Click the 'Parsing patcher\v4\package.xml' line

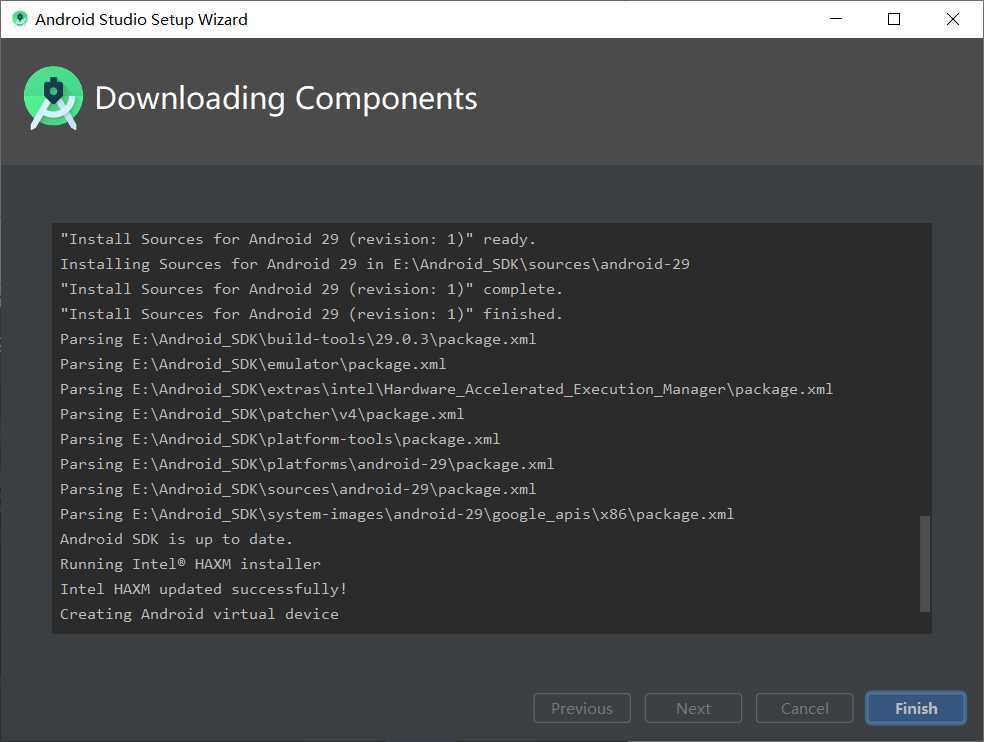coord(262,414)
